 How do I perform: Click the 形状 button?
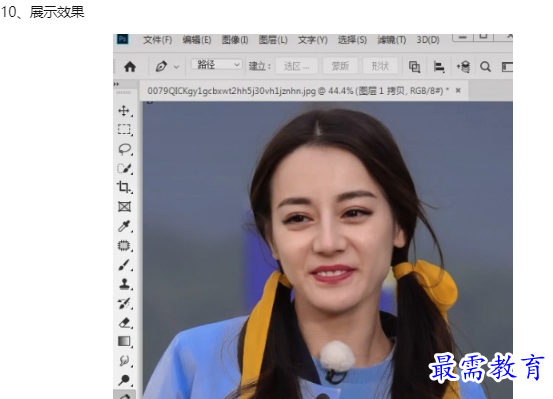click(380, 66)
